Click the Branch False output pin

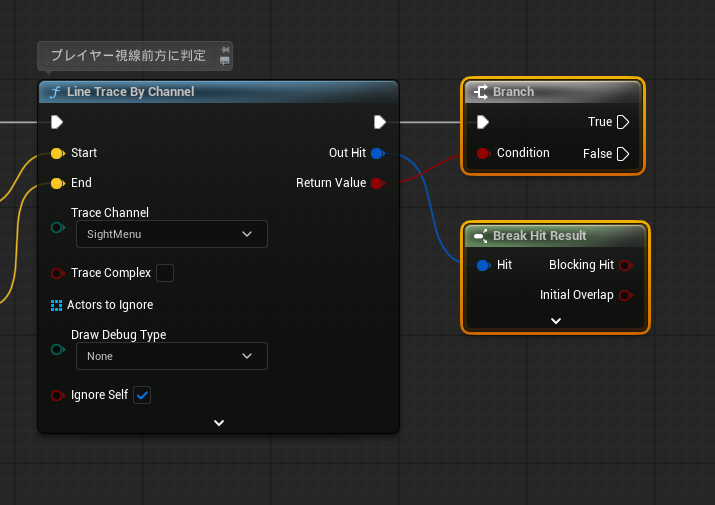[623, 154]
